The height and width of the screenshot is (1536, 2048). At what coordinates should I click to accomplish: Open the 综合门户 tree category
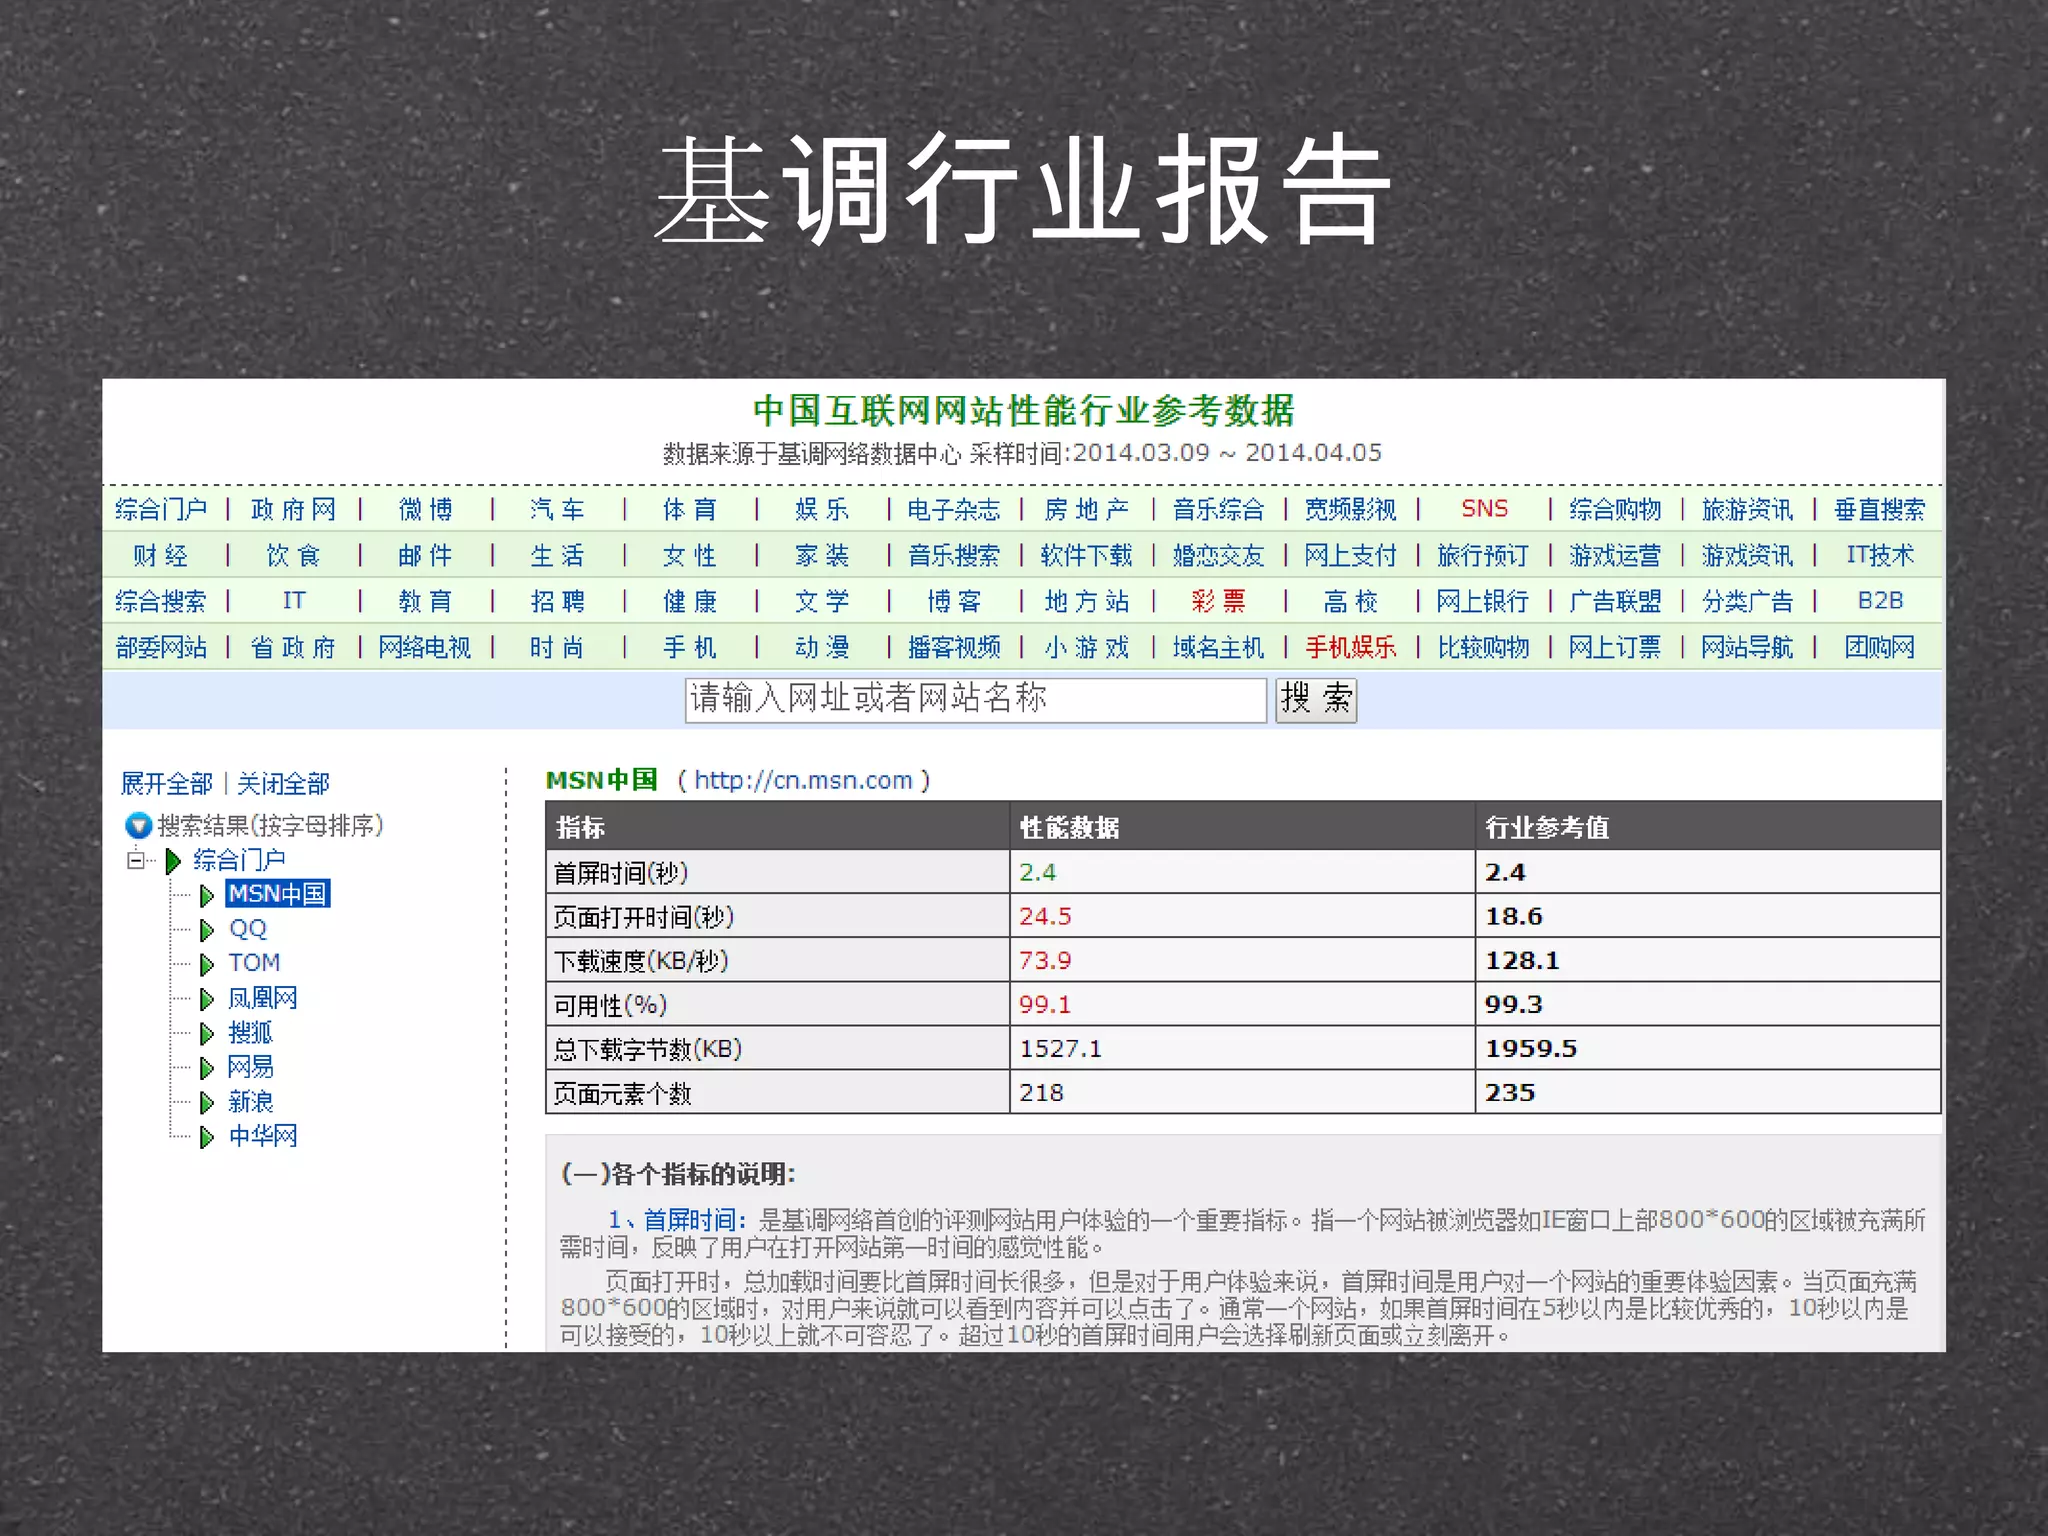point(239,860)
